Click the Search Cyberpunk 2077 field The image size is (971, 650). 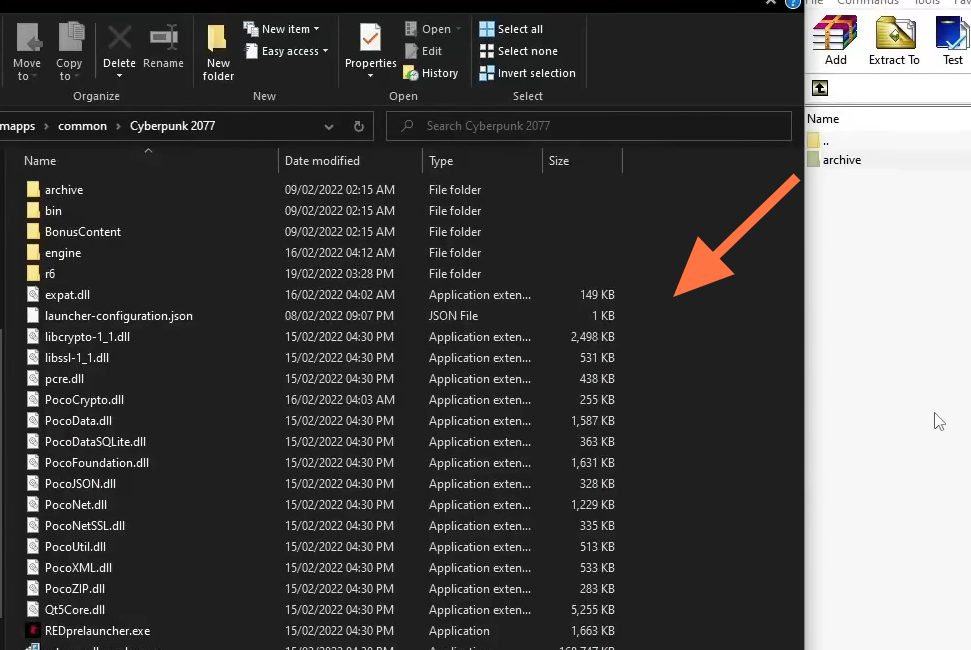click(589, 126)
